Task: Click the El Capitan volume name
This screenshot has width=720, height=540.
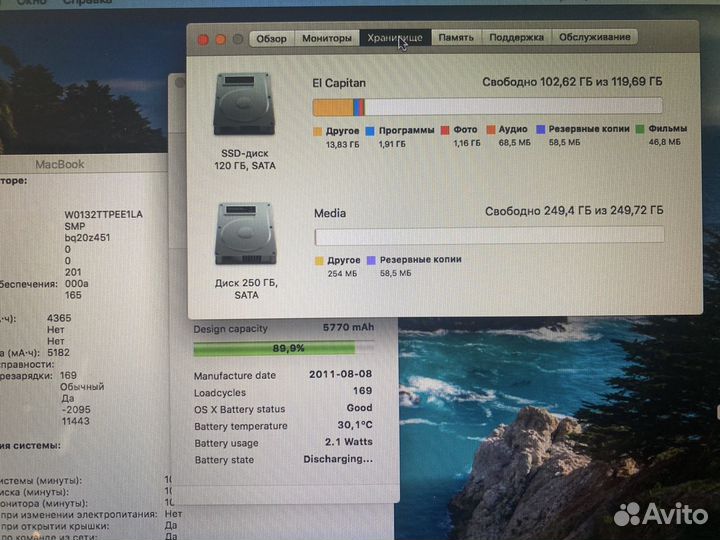Action: pos(339,83)
